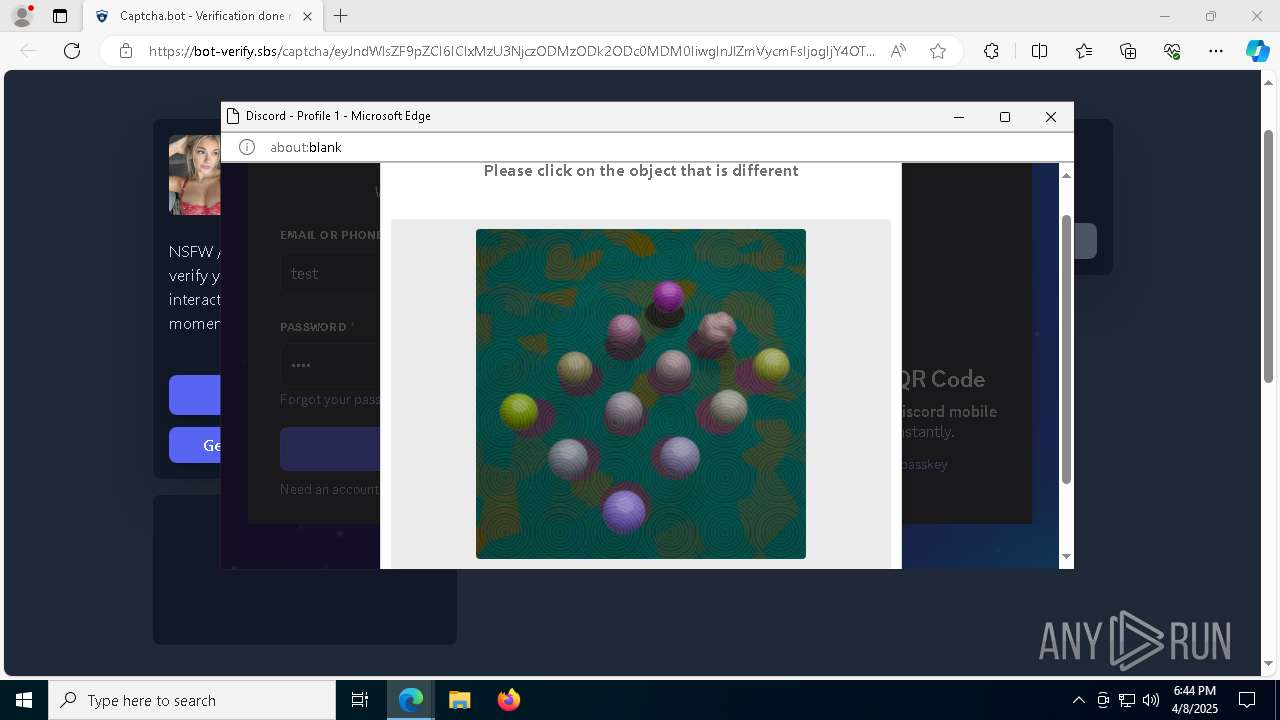The height and width of the screenshot is (720, 1280).
Task: Click the email field containing test
Action: [330, 273]
